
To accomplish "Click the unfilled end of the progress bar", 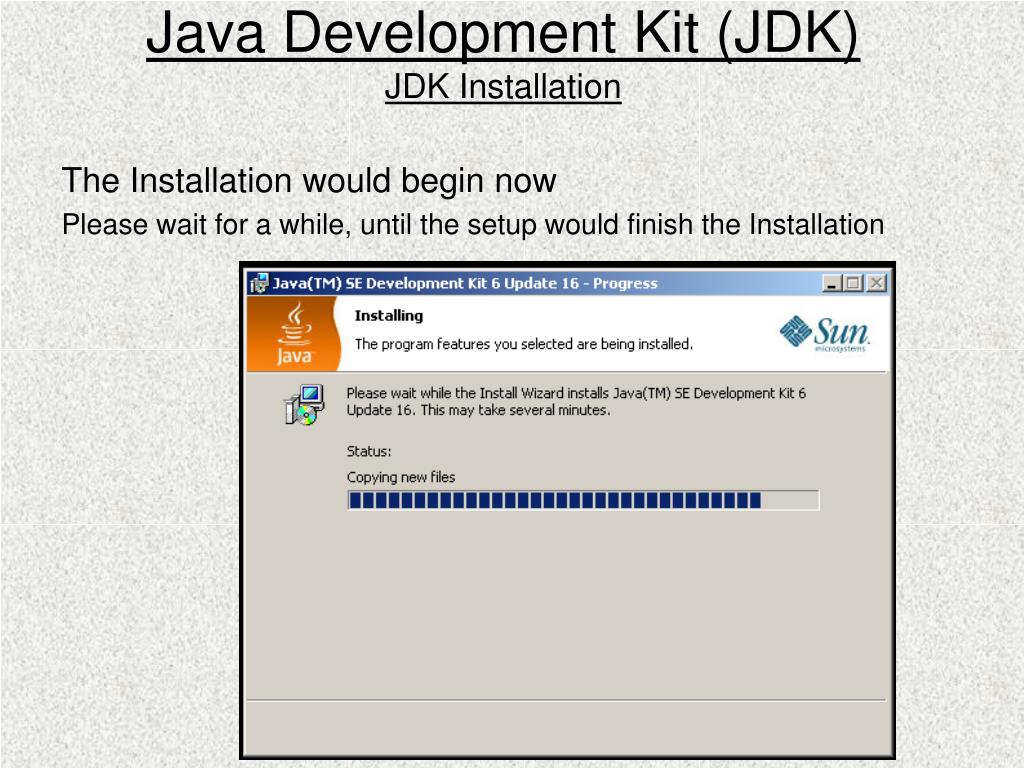I will [x=790, y=500].
